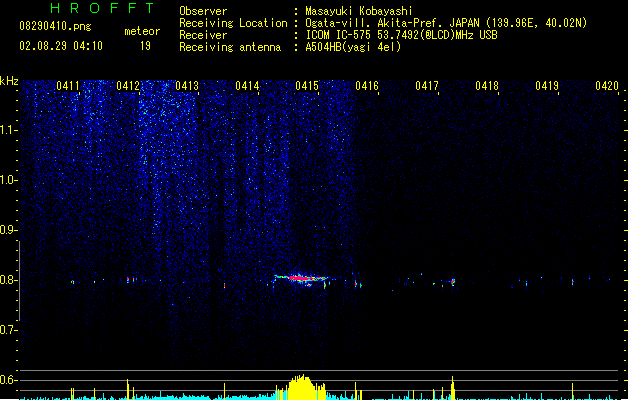
Task: Click the 0419 time marker
Action: [x=547, y=86]
